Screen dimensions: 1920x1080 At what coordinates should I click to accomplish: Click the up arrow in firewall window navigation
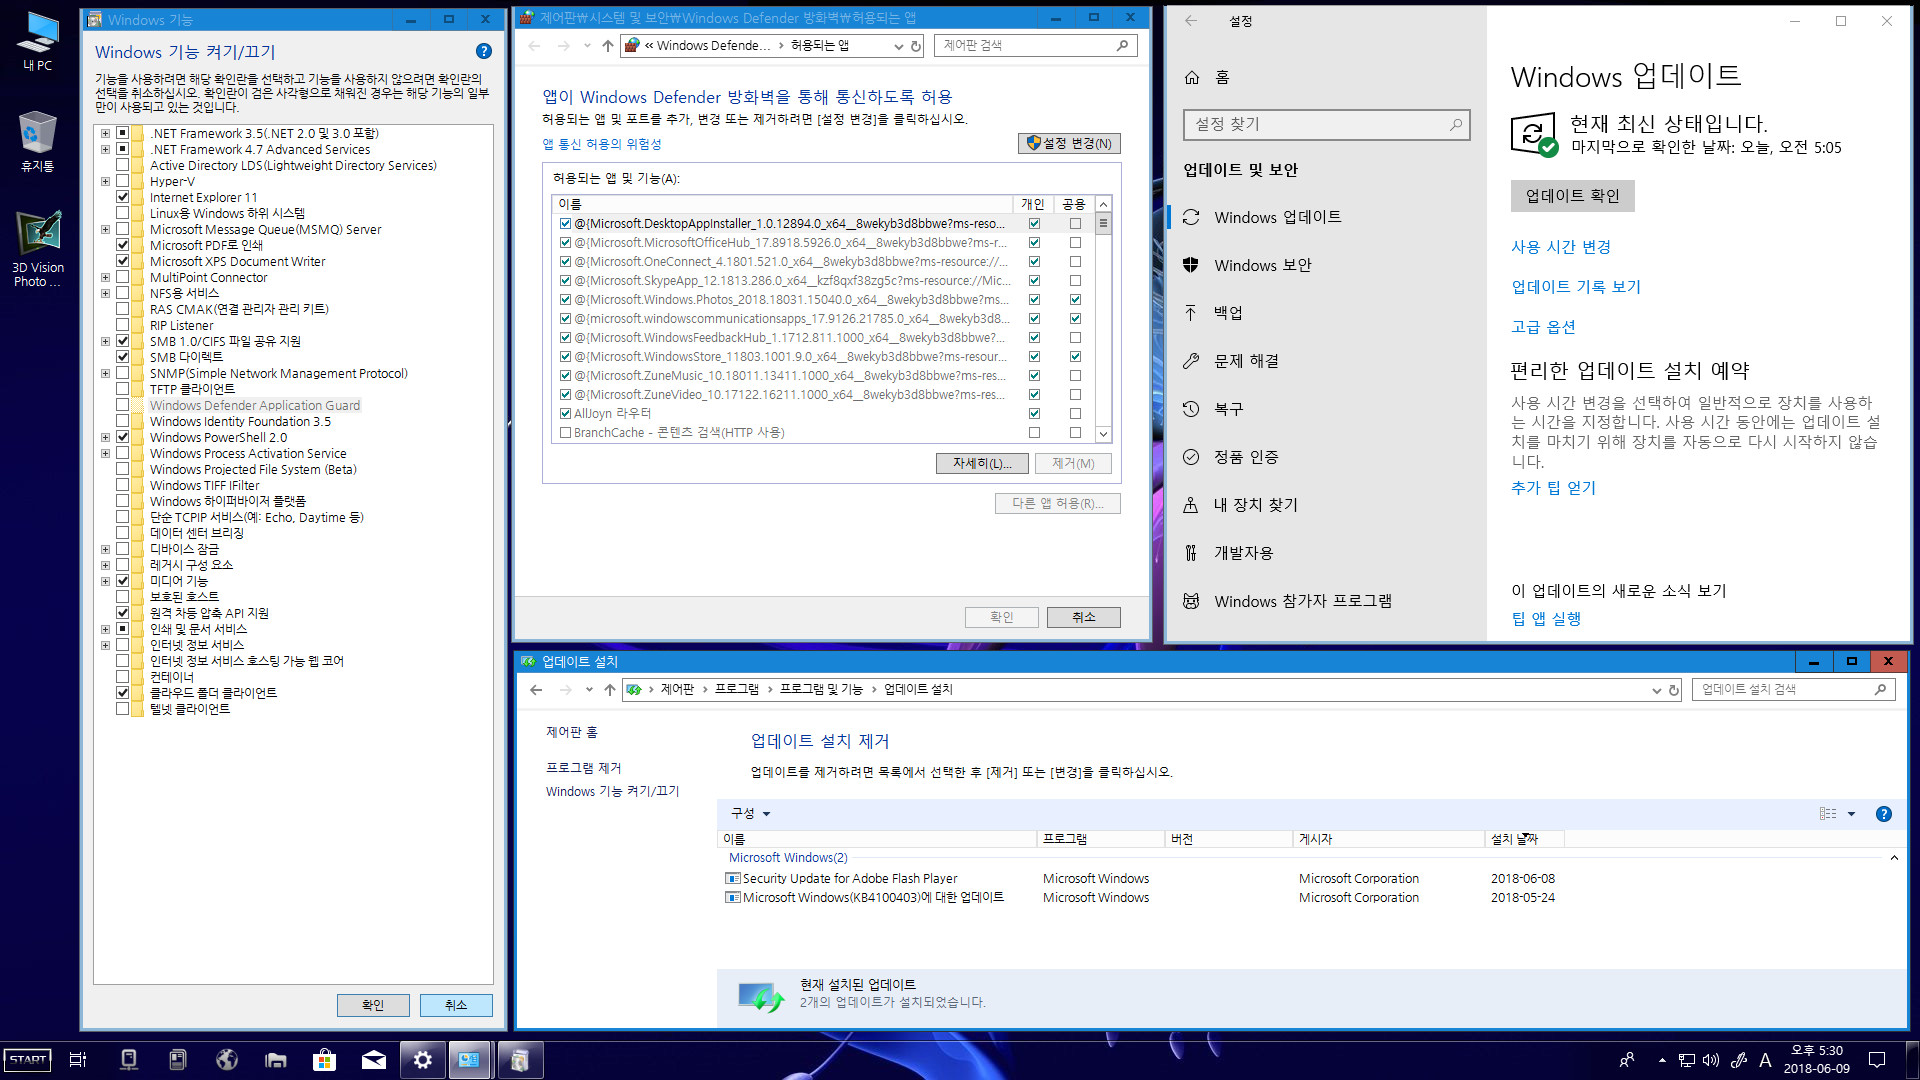(x=608, y=46)
